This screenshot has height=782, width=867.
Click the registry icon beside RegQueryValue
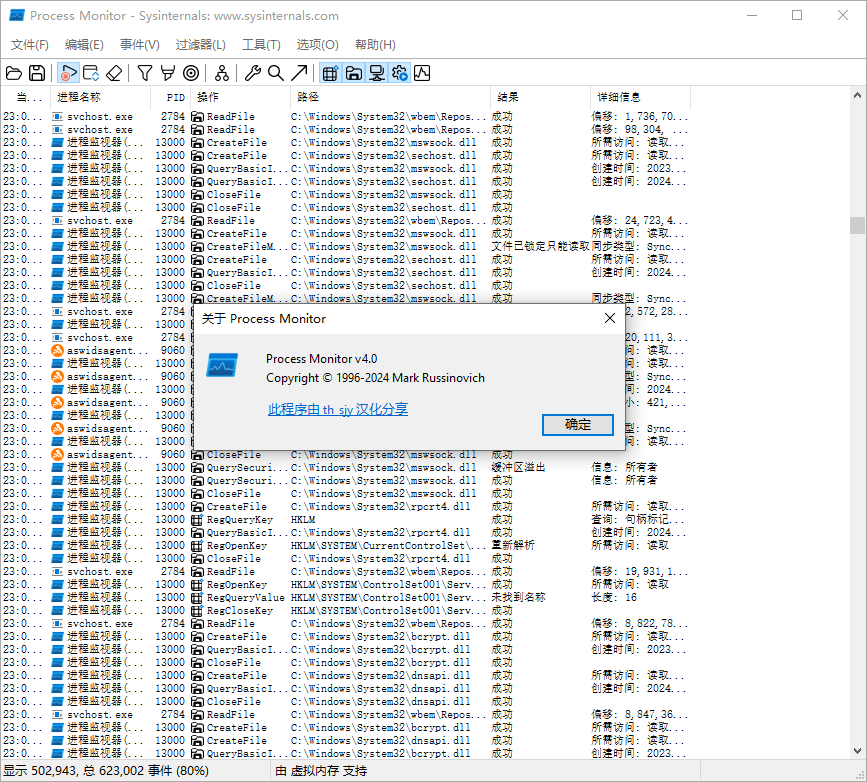(197, 598)
